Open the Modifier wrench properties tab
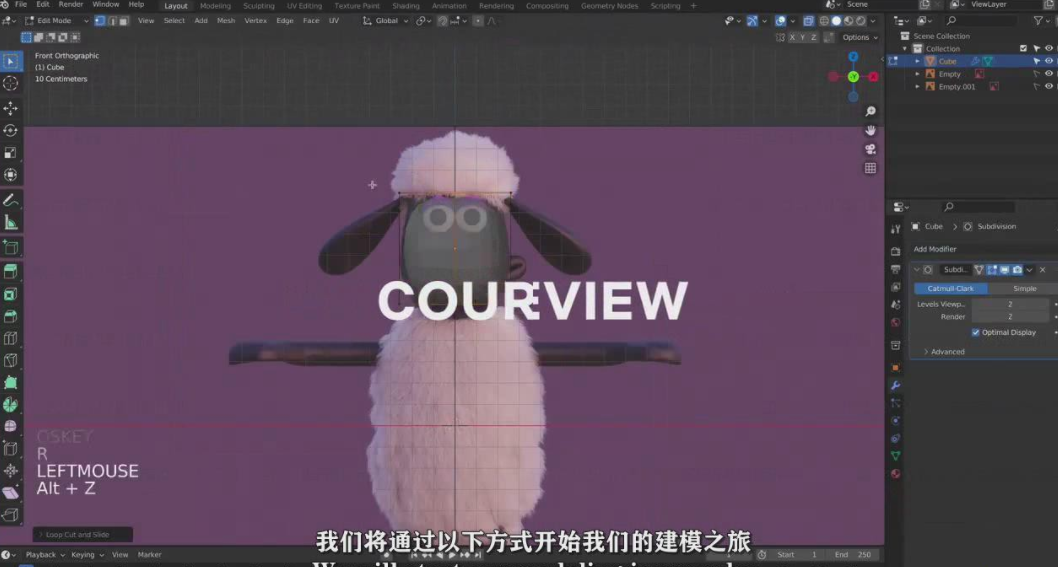Screen dimensions: 1058x567 point(895,385)
